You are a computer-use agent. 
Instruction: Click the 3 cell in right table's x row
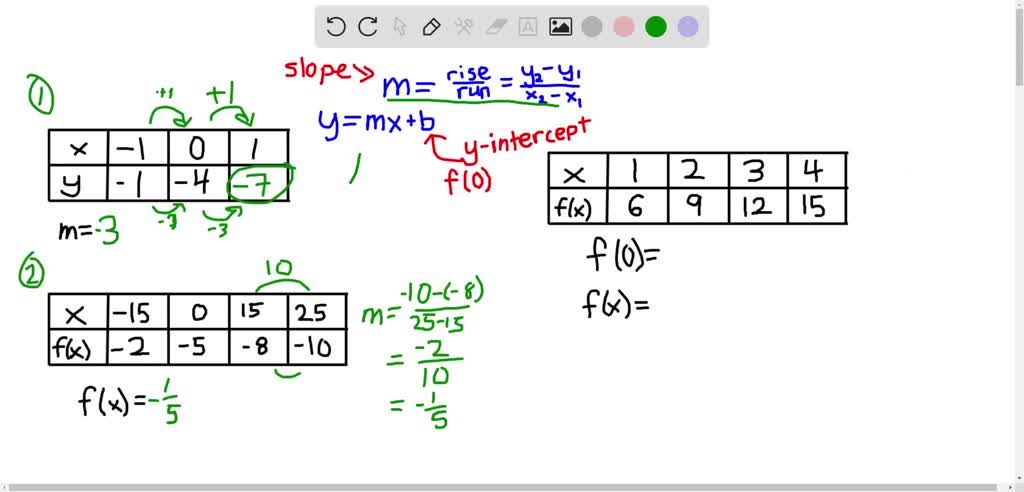click(758, 172)
